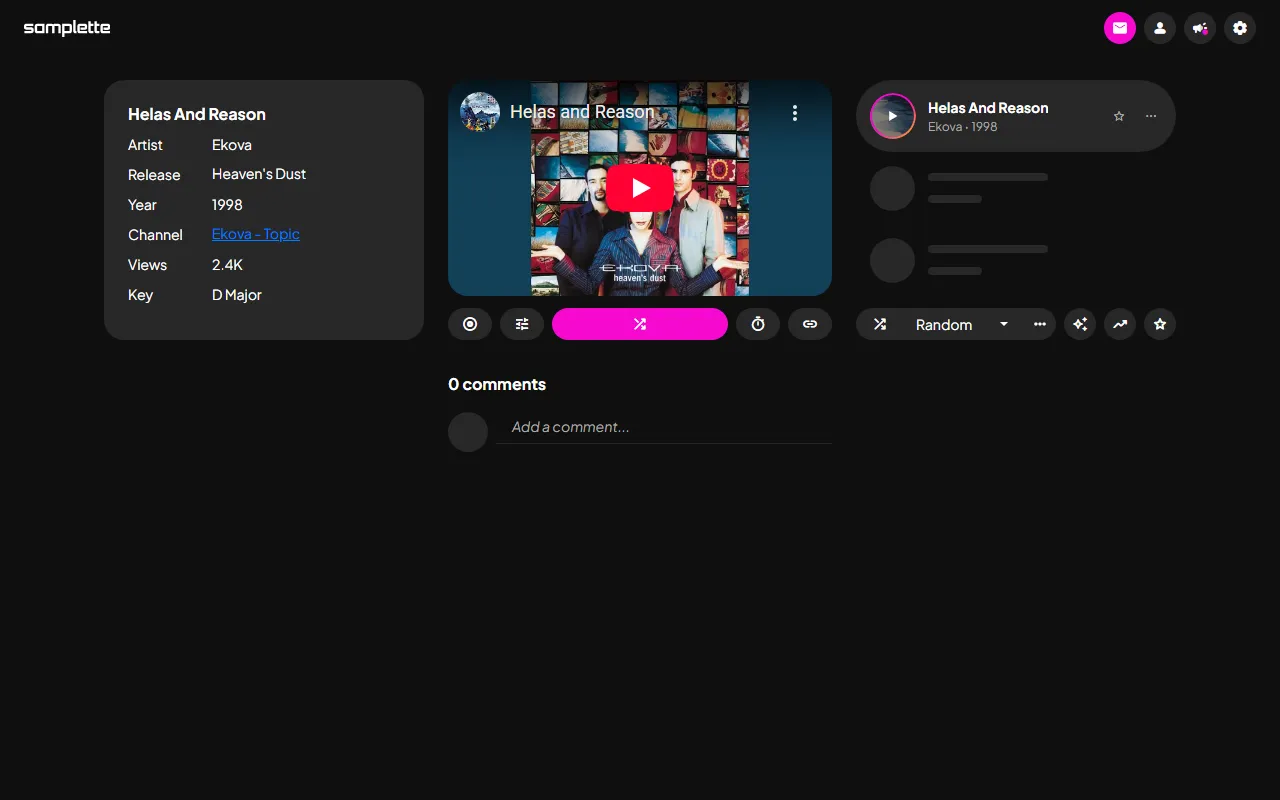The image size is (1280, 800).
Task: Expand the Random mode dropdown arrow
Action: [x=1004, y=324]
